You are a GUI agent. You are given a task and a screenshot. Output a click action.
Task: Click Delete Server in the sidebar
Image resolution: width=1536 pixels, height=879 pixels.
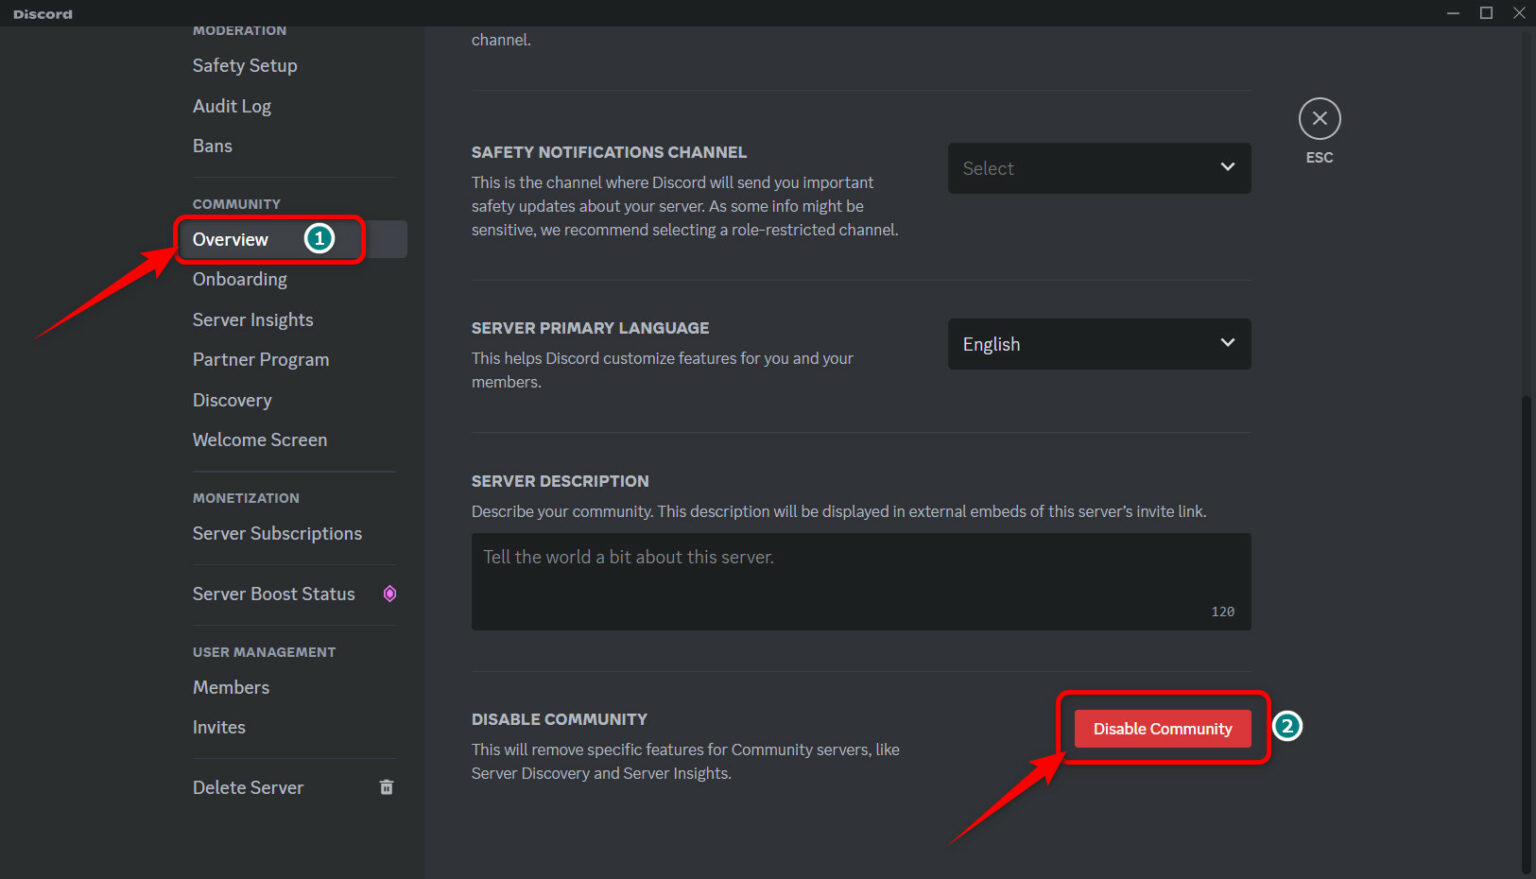pyautogui.click(x=248, y=787)
